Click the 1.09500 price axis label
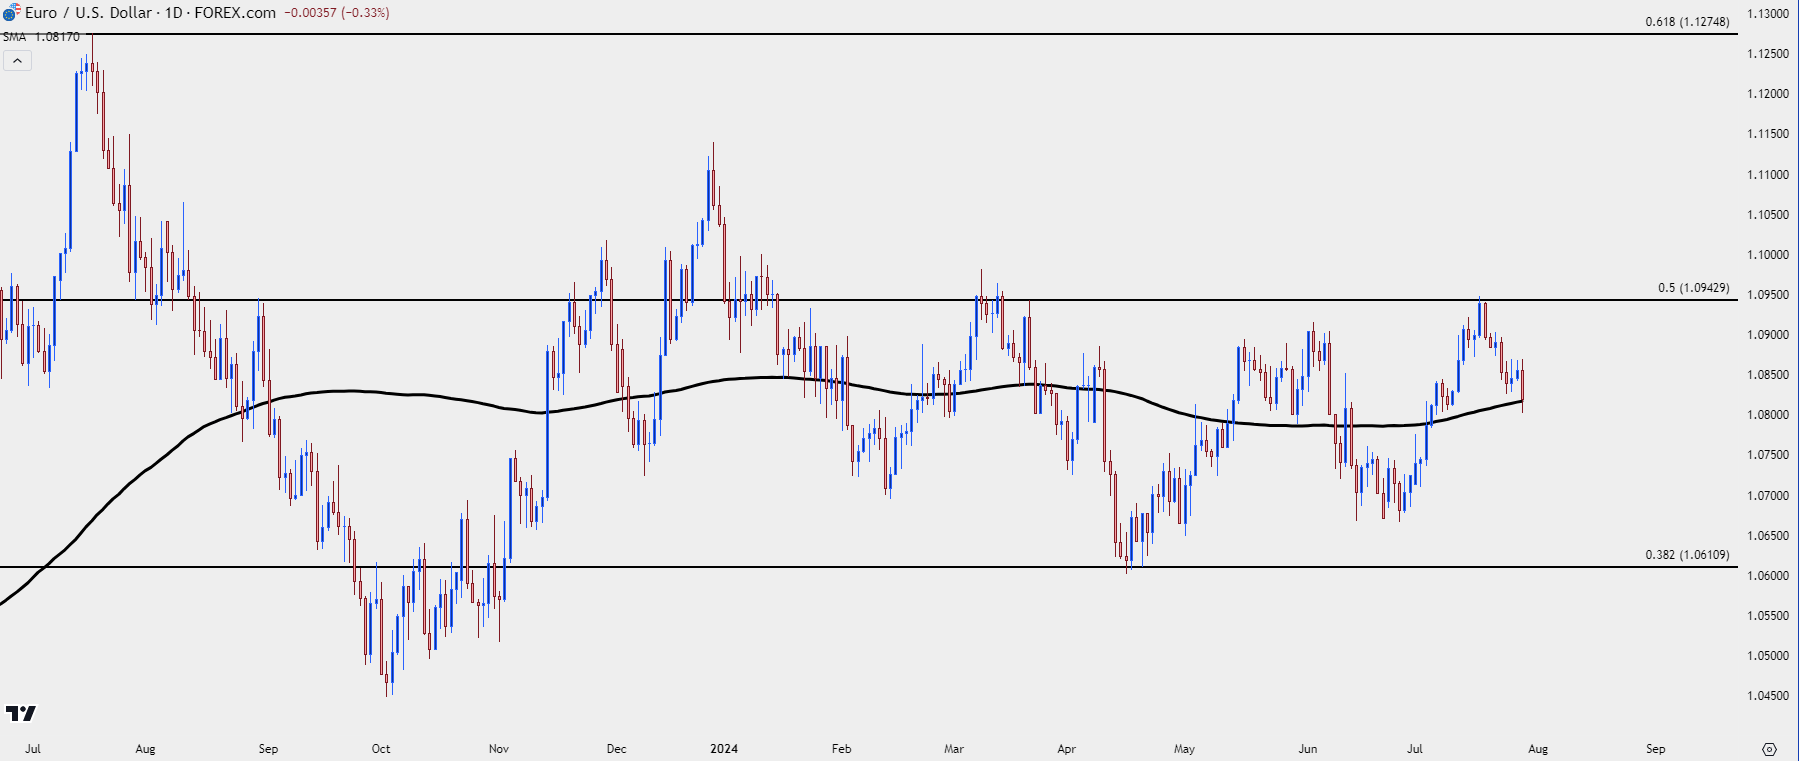Image resolution: width=1799 pixels, height=761 pixels. tap(1767, 295)
